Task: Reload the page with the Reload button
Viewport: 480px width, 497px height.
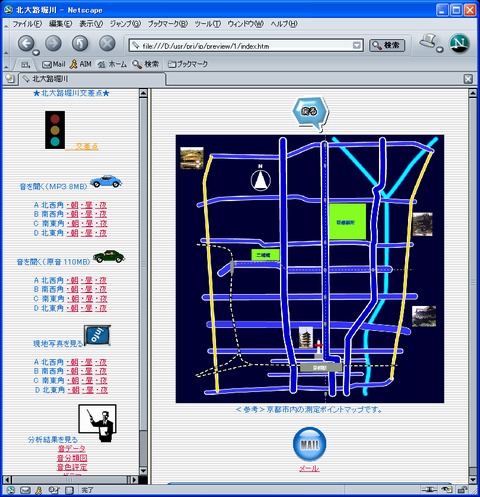Action: (x=80, y=43)
